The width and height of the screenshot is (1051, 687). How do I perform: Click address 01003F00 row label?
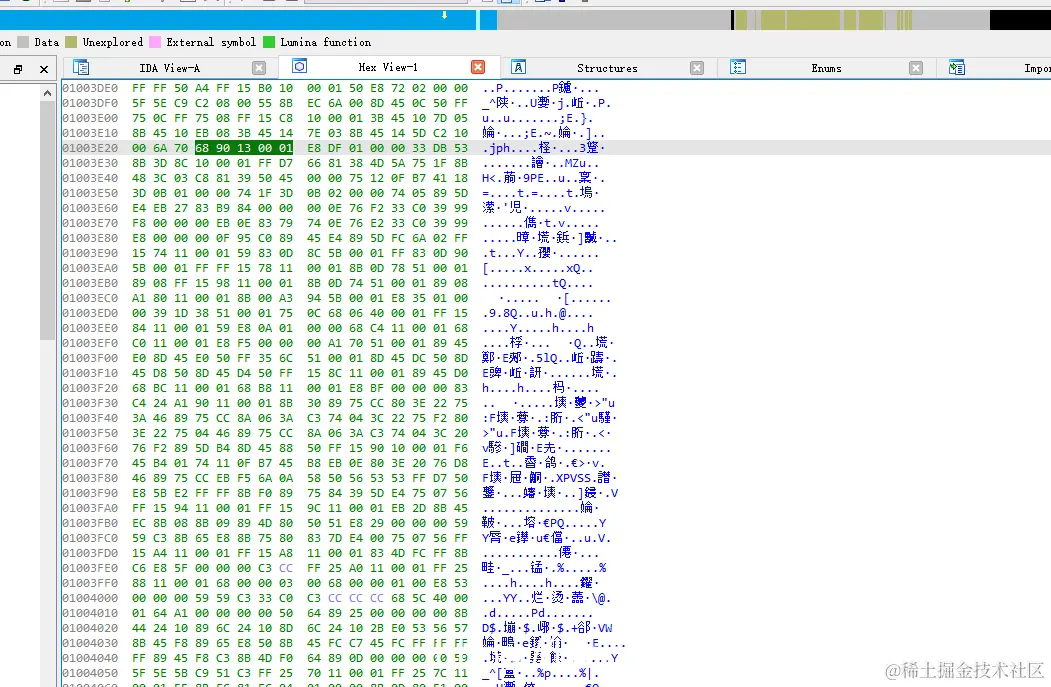tap(90, 358)
